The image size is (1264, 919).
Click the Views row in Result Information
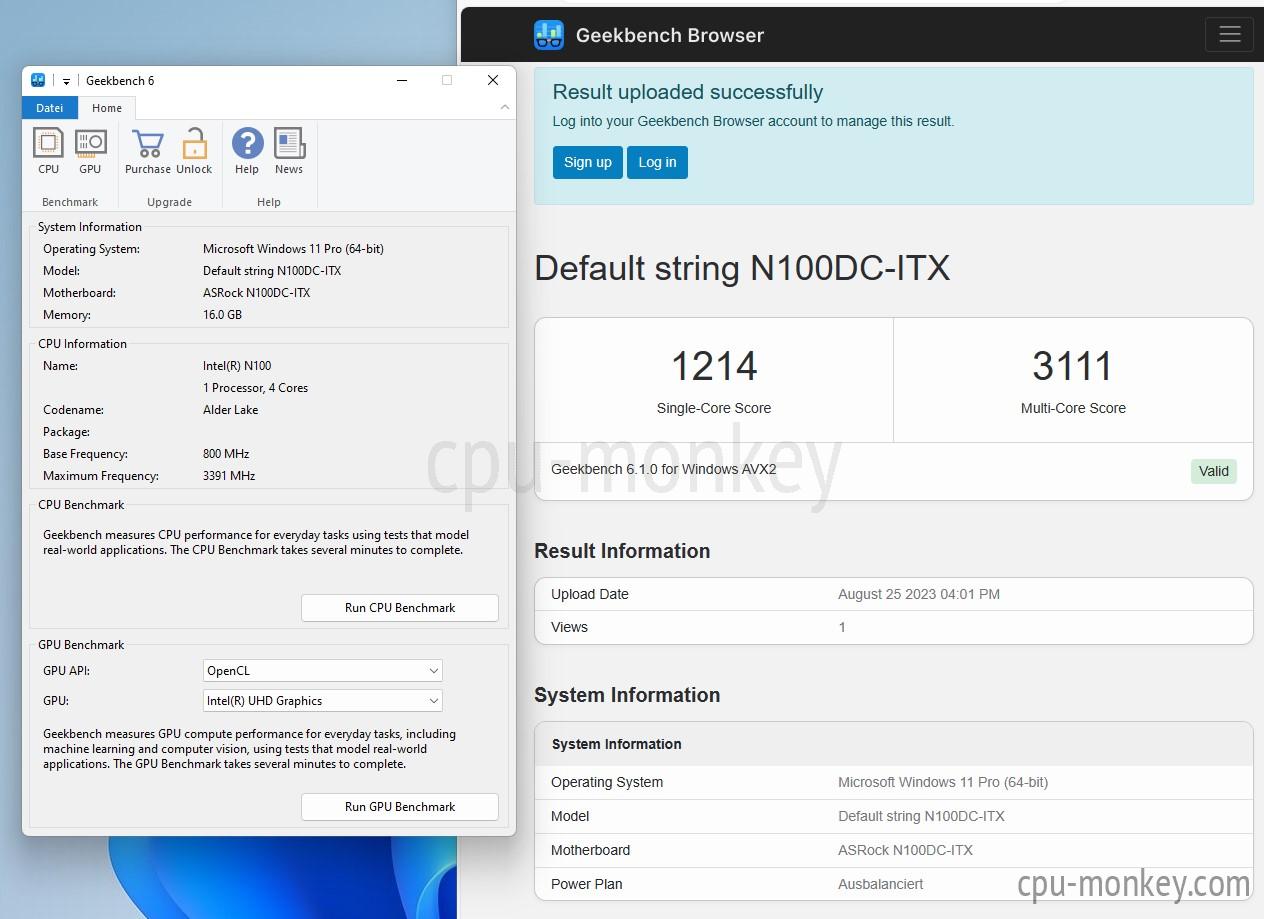click(x=893, y=627)
